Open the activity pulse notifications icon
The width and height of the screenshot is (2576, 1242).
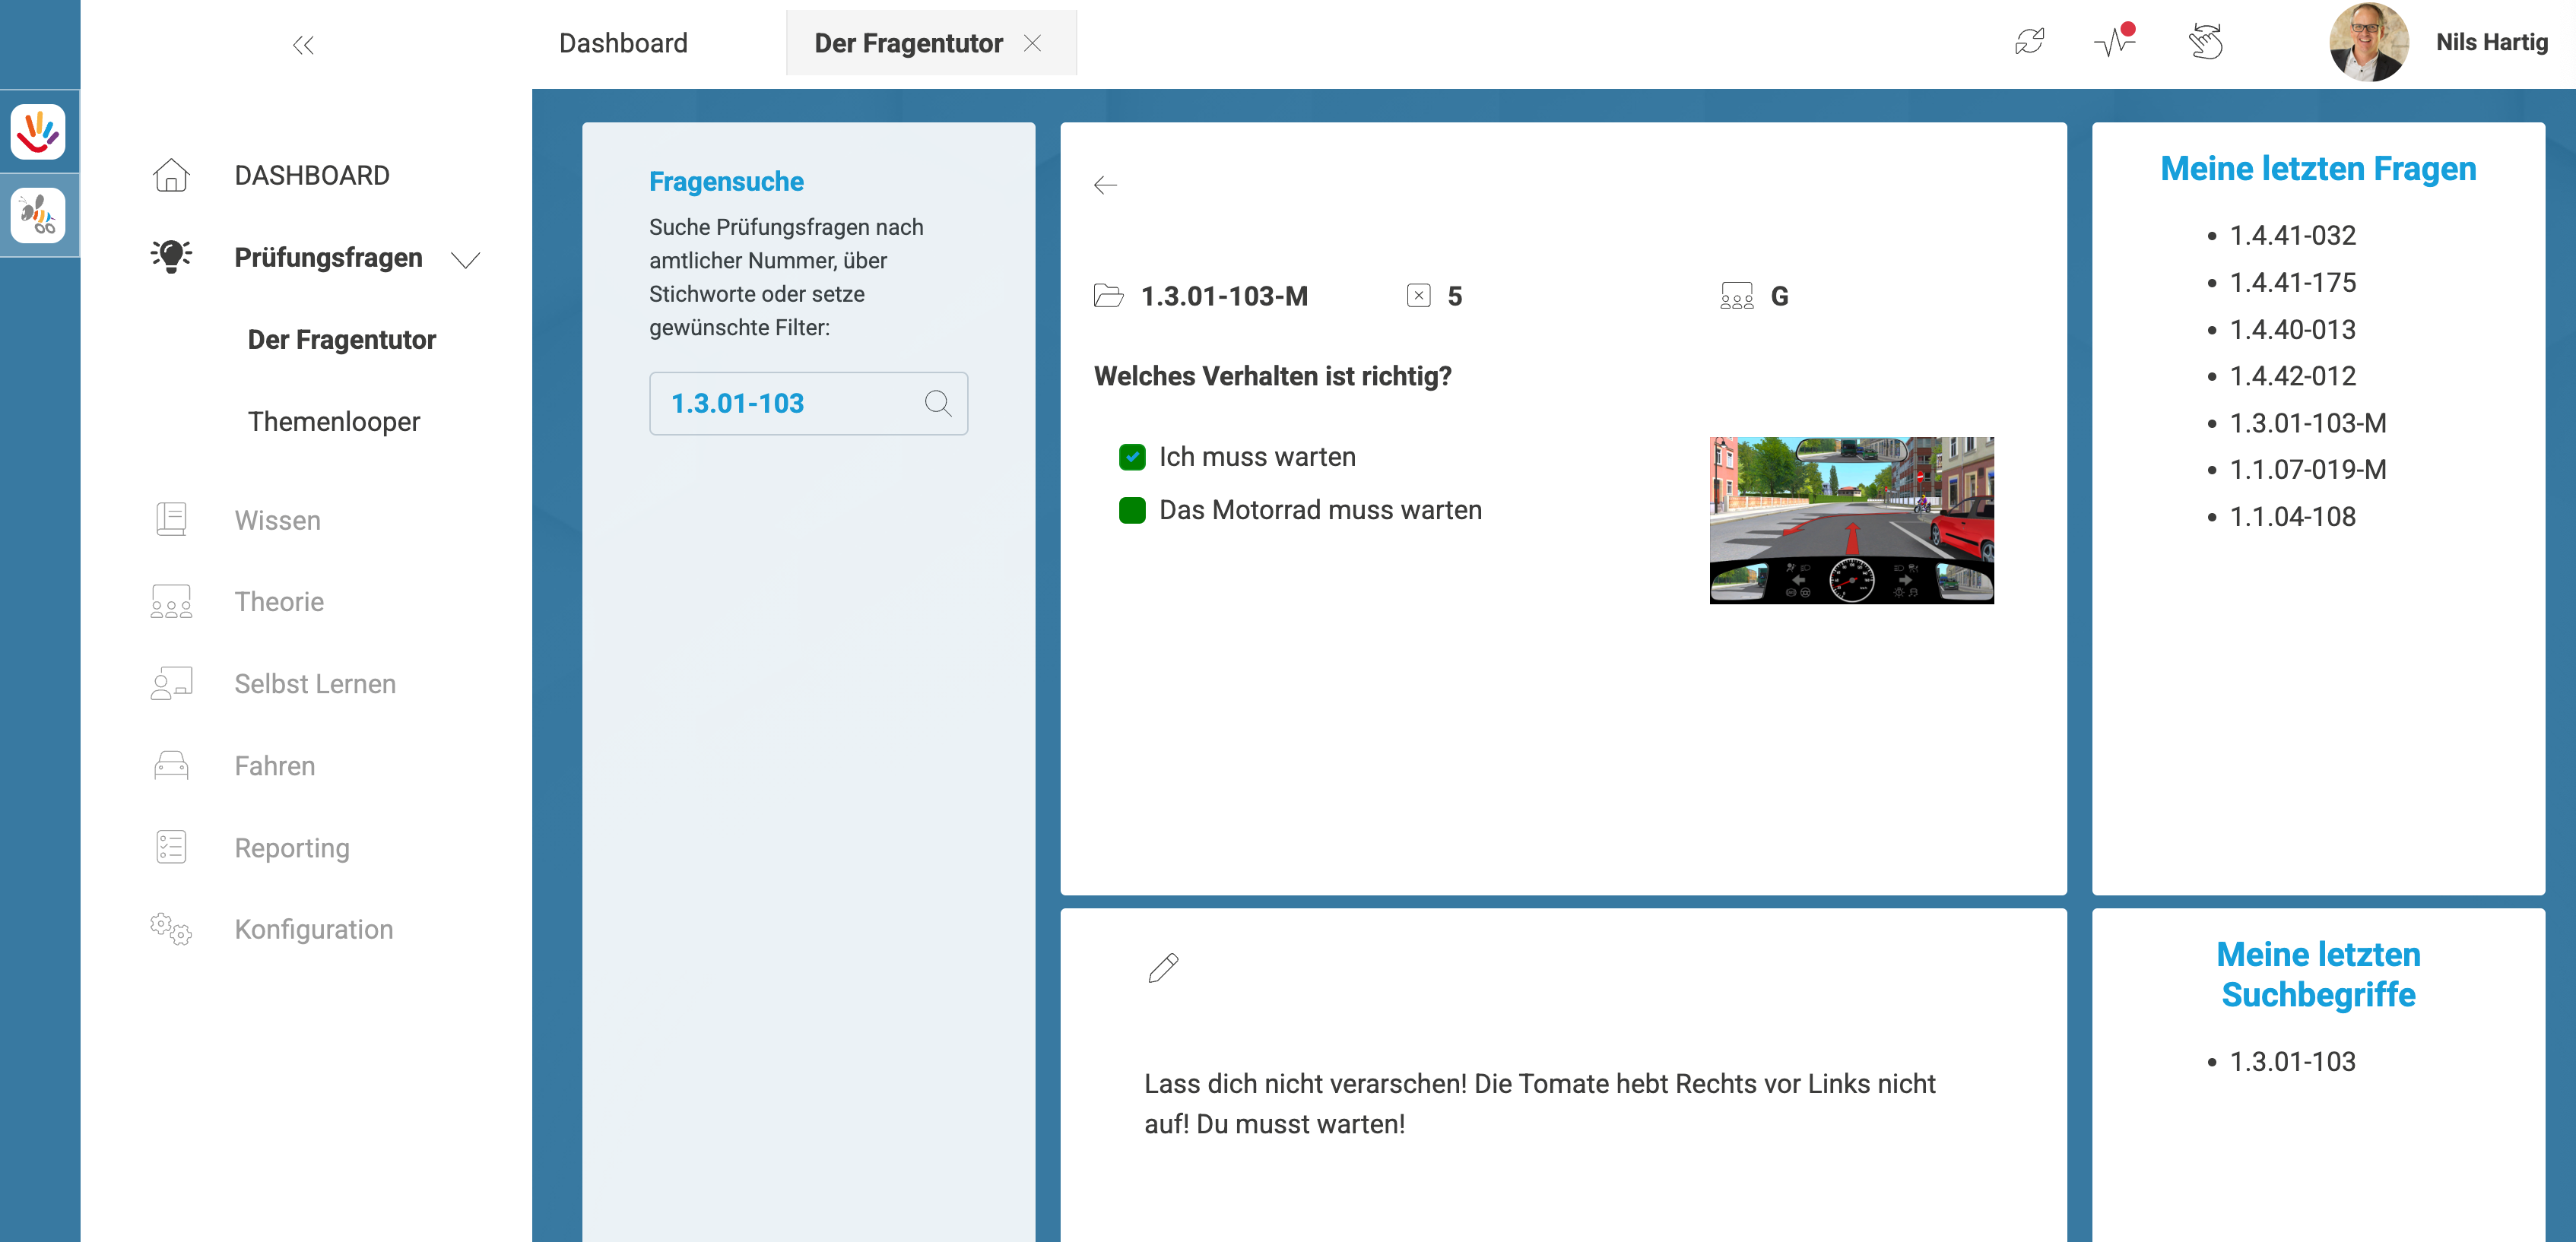click(2113, 42)
